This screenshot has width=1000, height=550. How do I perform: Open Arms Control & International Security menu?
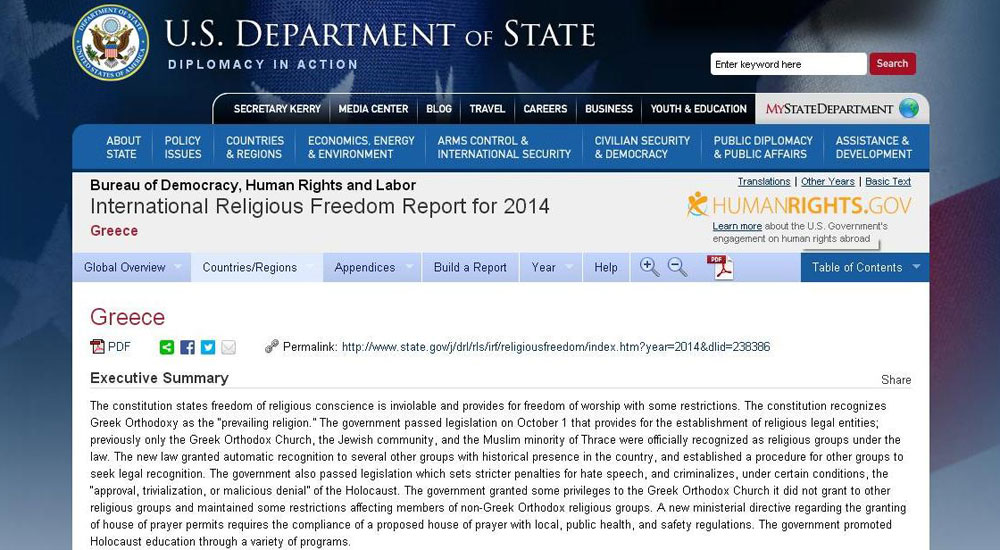[504, 147]
